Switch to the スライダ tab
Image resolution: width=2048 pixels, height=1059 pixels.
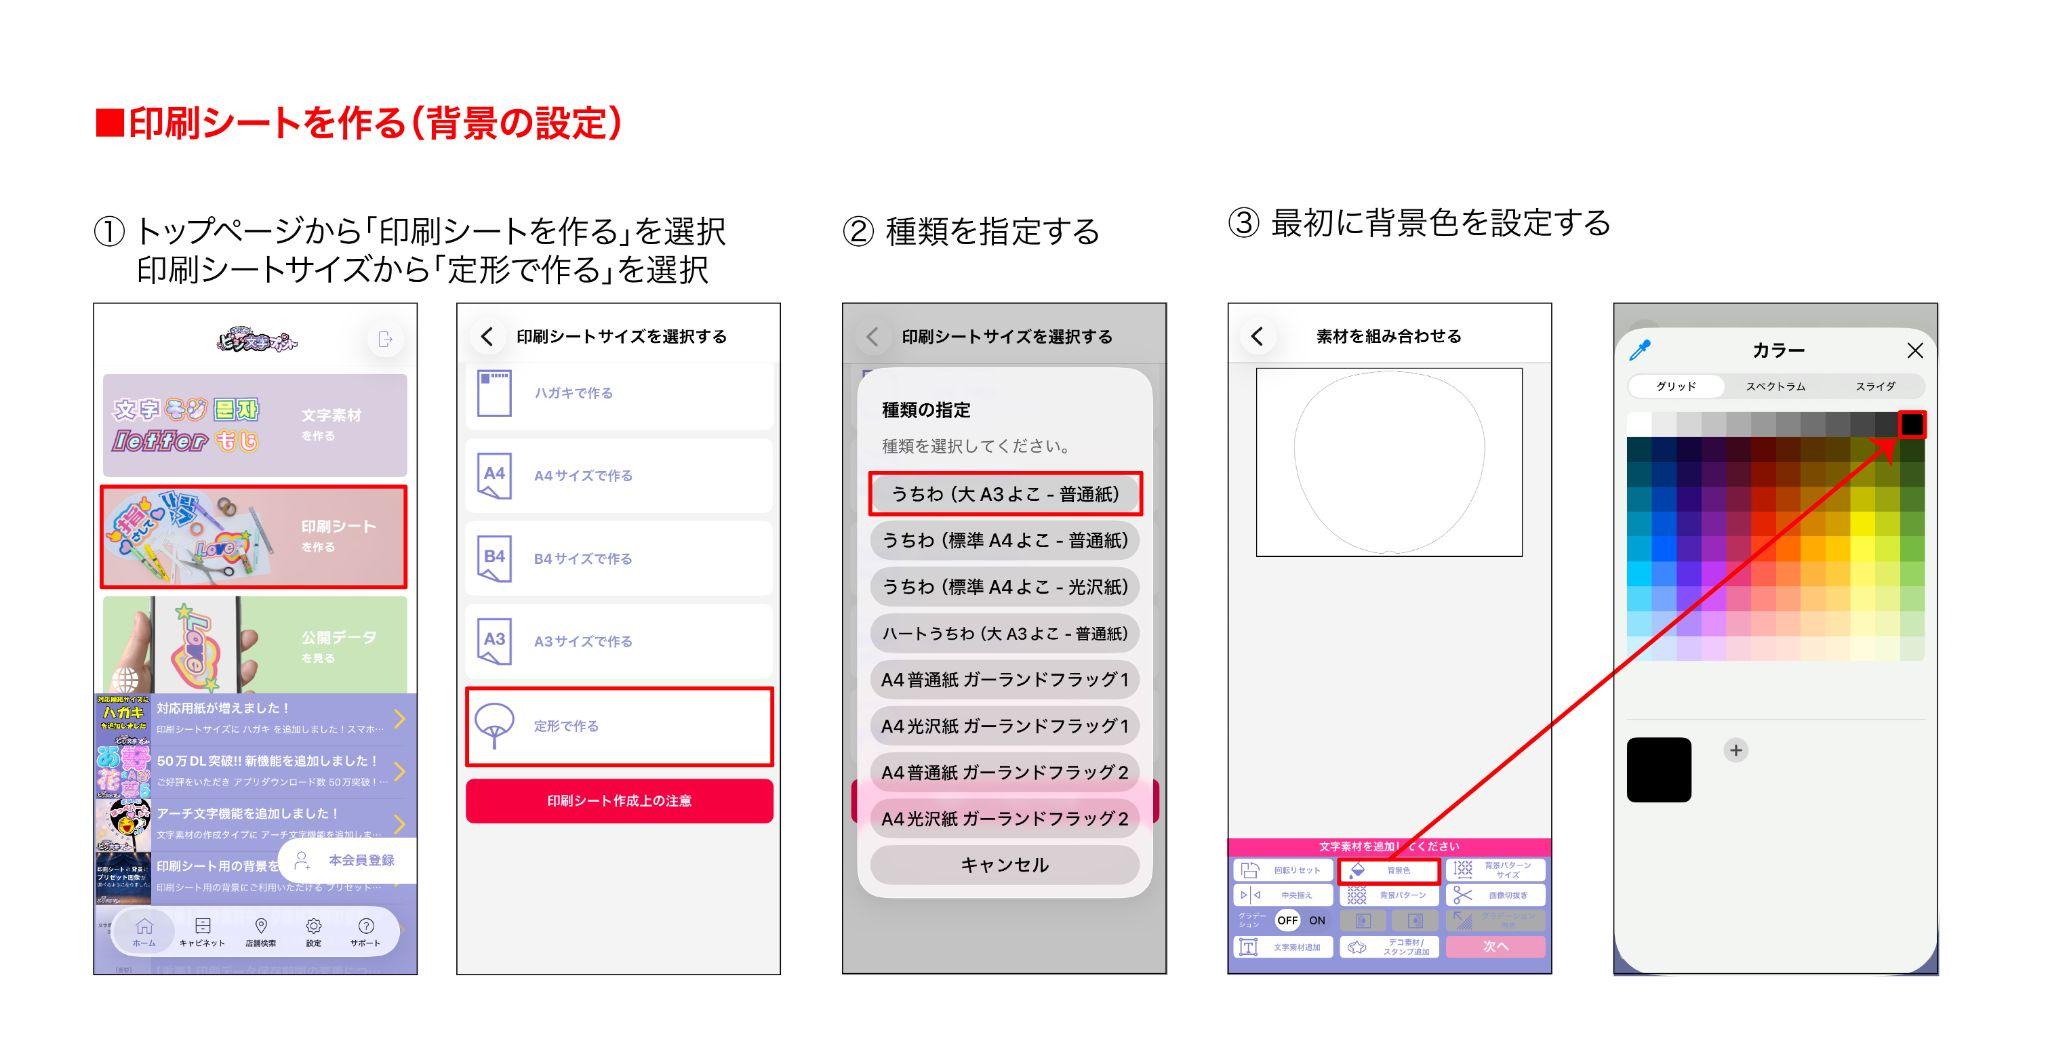(1875, 386)
